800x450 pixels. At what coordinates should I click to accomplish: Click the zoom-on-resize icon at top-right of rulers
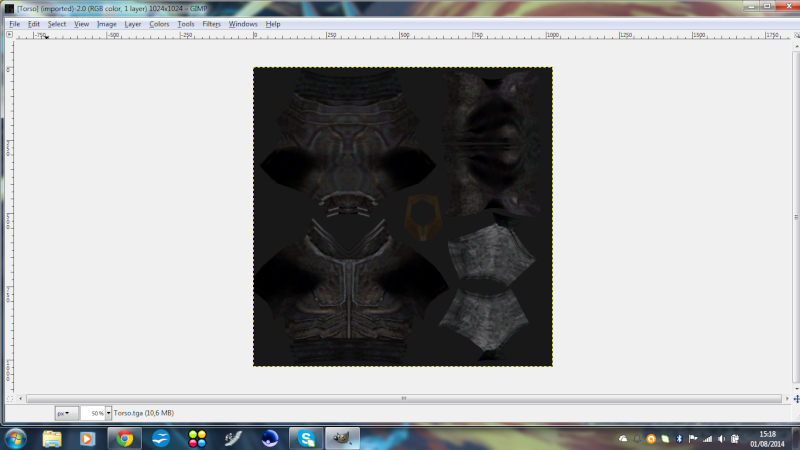[796, 35]
